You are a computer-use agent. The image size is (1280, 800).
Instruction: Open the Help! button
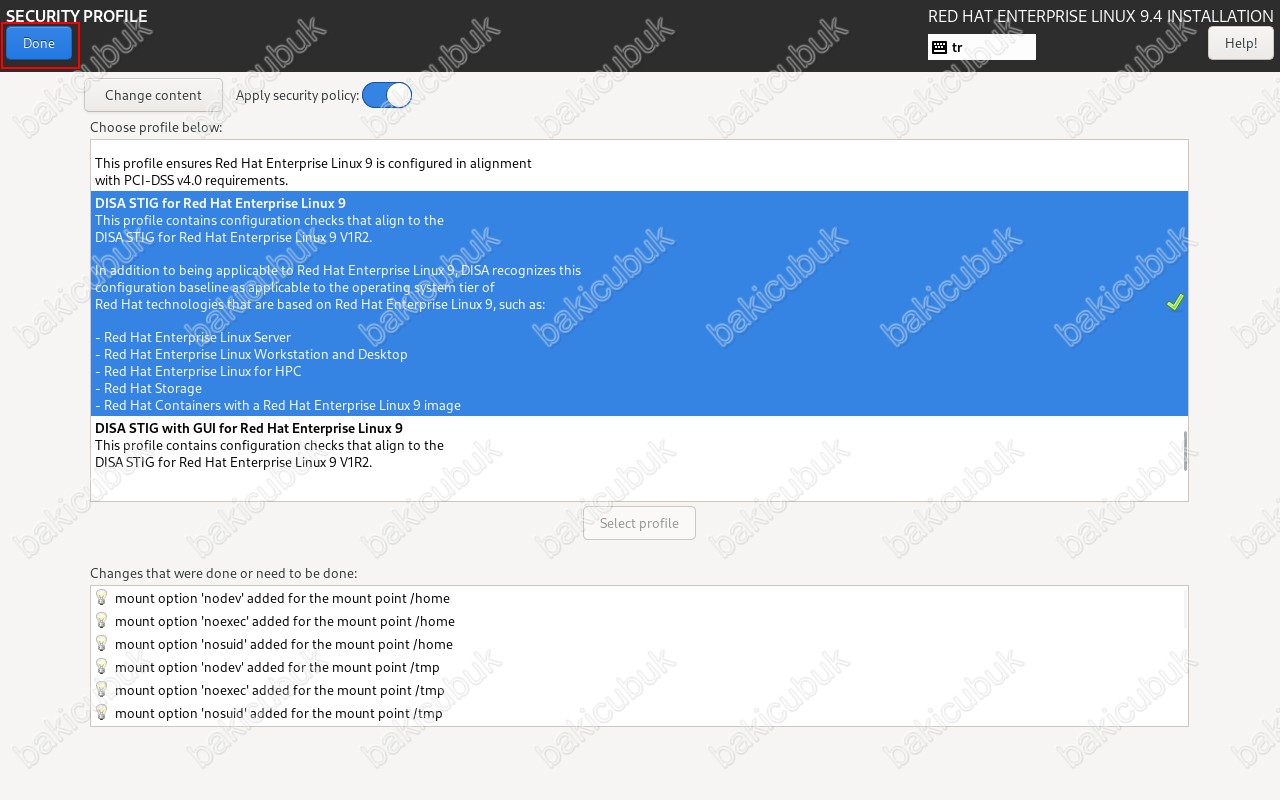tap(1240, 43)
